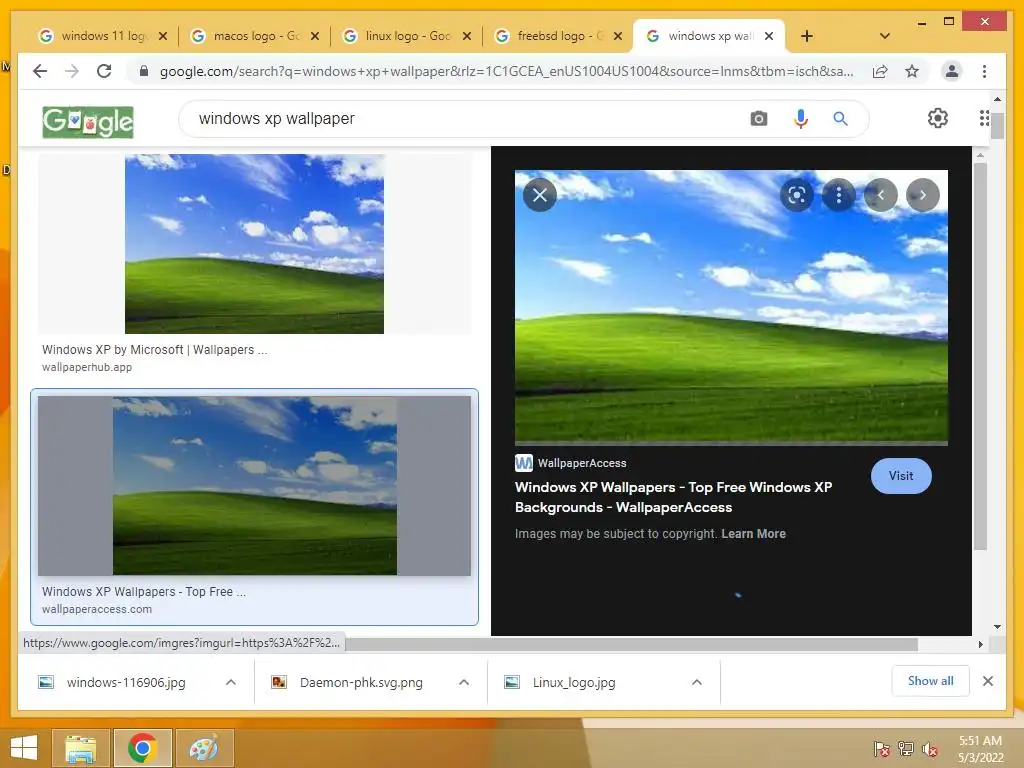Close the windows xp wallpaper tab

(769, 36)
